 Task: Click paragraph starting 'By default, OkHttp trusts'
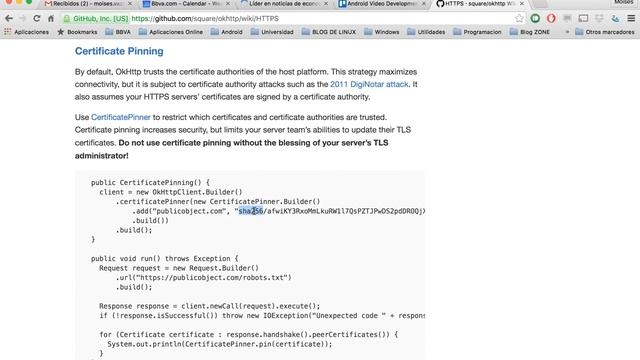pyautogui.click(x=246, y=84)
